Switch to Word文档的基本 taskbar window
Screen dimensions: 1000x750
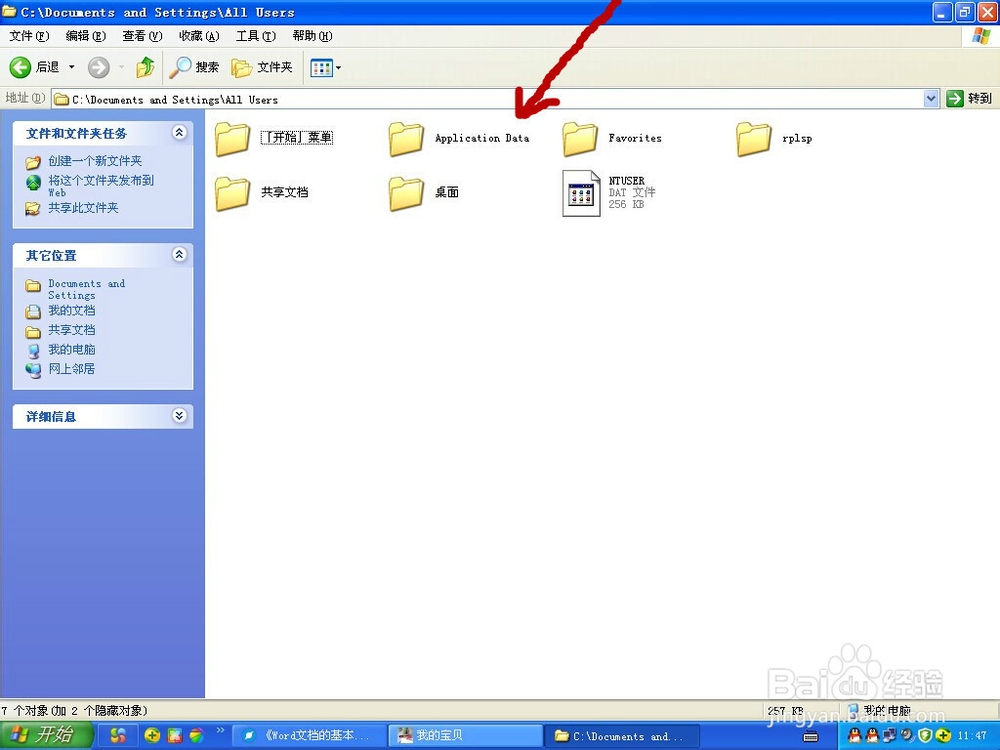click(307, 736)
